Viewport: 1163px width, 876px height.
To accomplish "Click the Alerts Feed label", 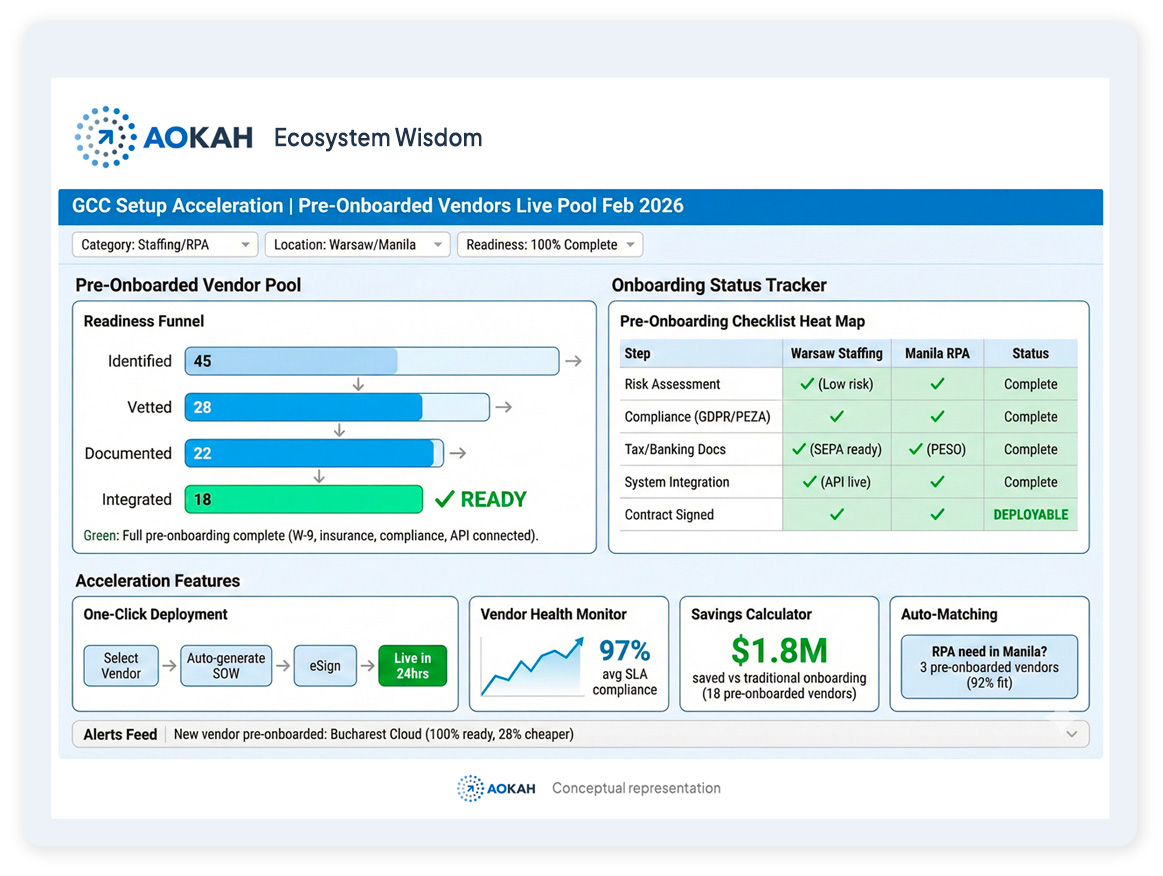I will 120,734.
